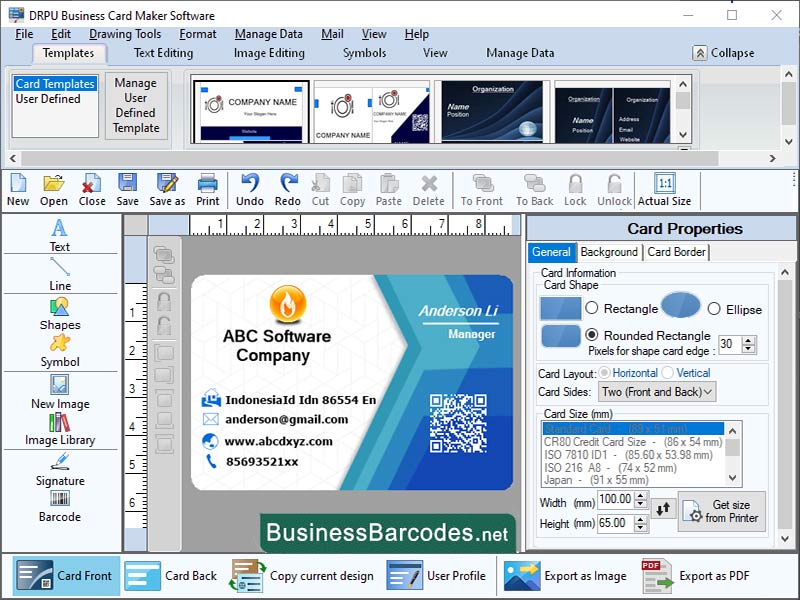Switch to the Background properties tab
Image resolution: width=800 pixels, height=600 pixels.
click(x=608, y=252)
